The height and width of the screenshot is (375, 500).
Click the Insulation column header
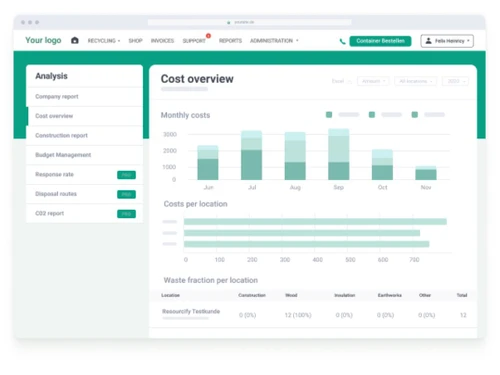pos(345,295)
